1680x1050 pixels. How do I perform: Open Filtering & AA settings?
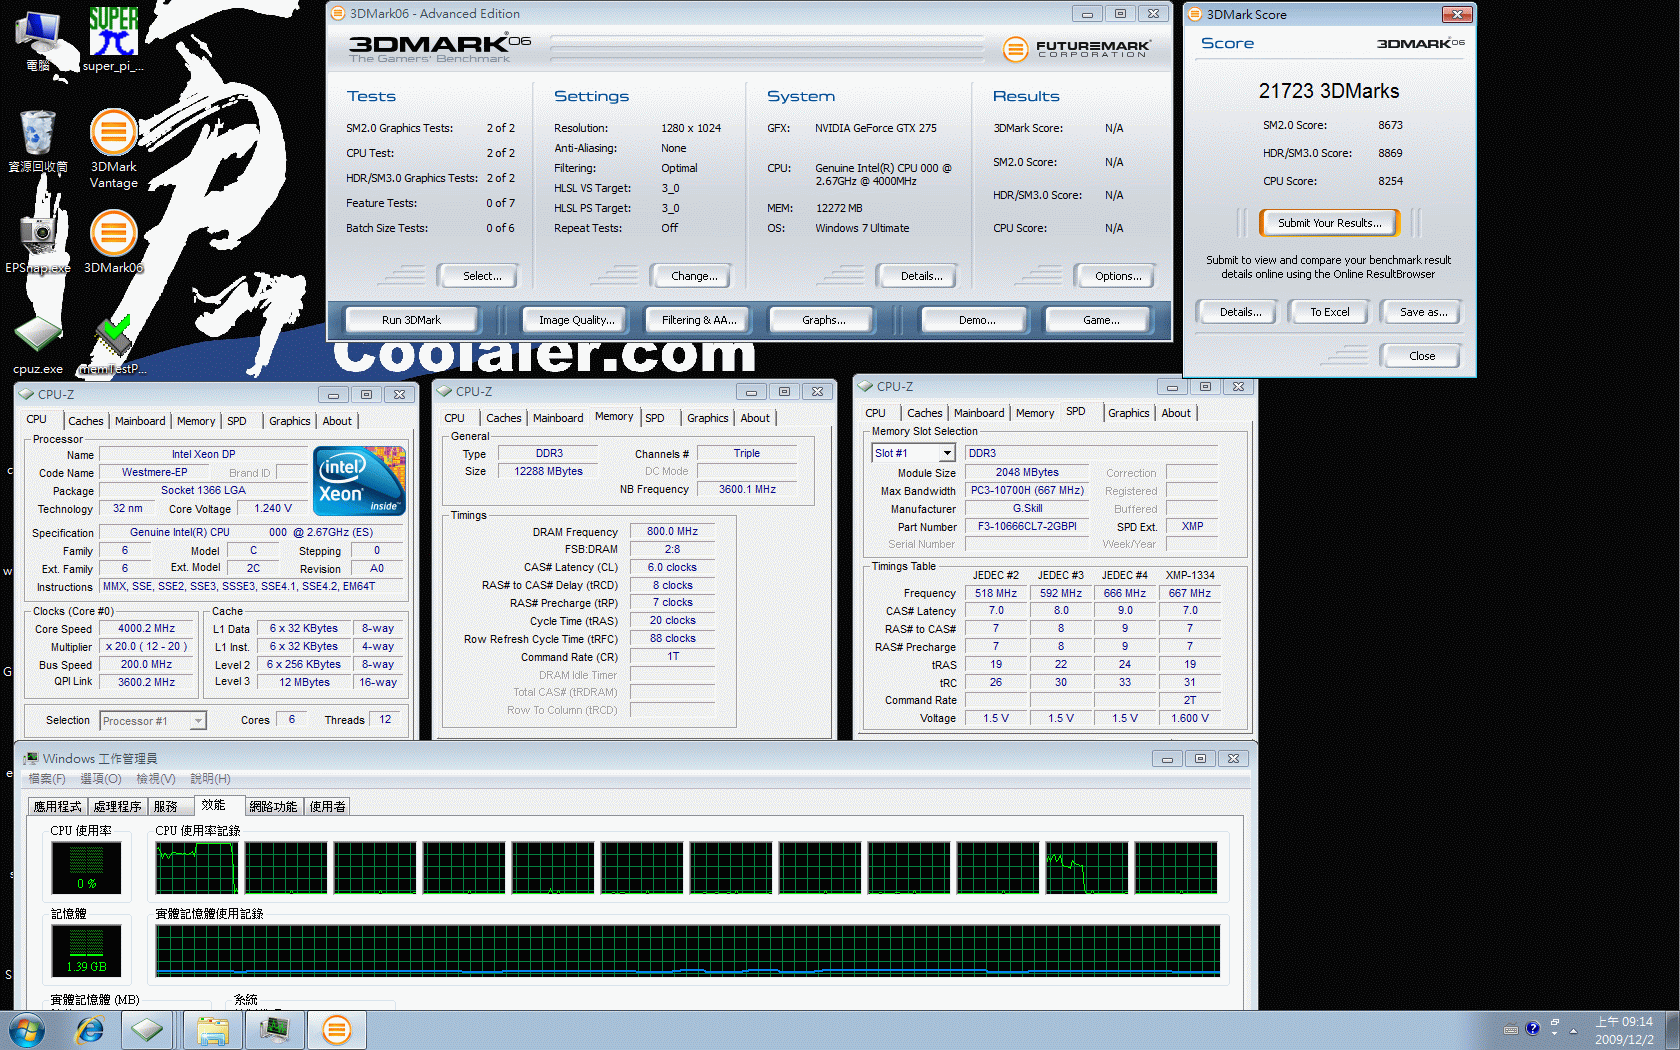tap(698, 320)
